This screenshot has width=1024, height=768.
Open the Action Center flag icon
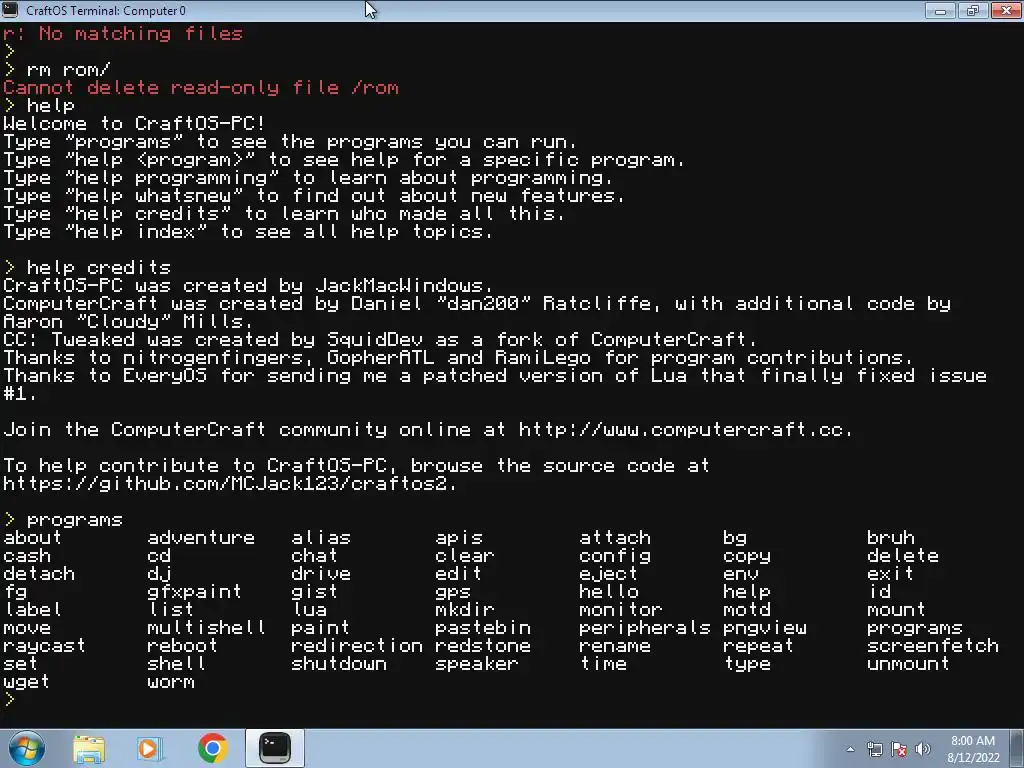tap(899, 749)
